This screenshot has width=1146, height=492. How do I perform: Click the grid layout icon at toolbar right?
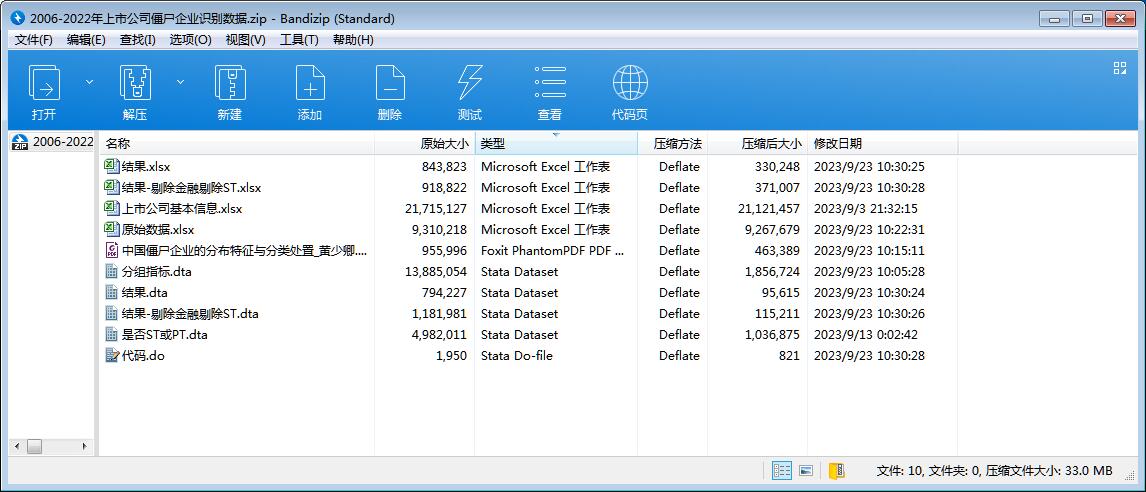point(1120,68)
